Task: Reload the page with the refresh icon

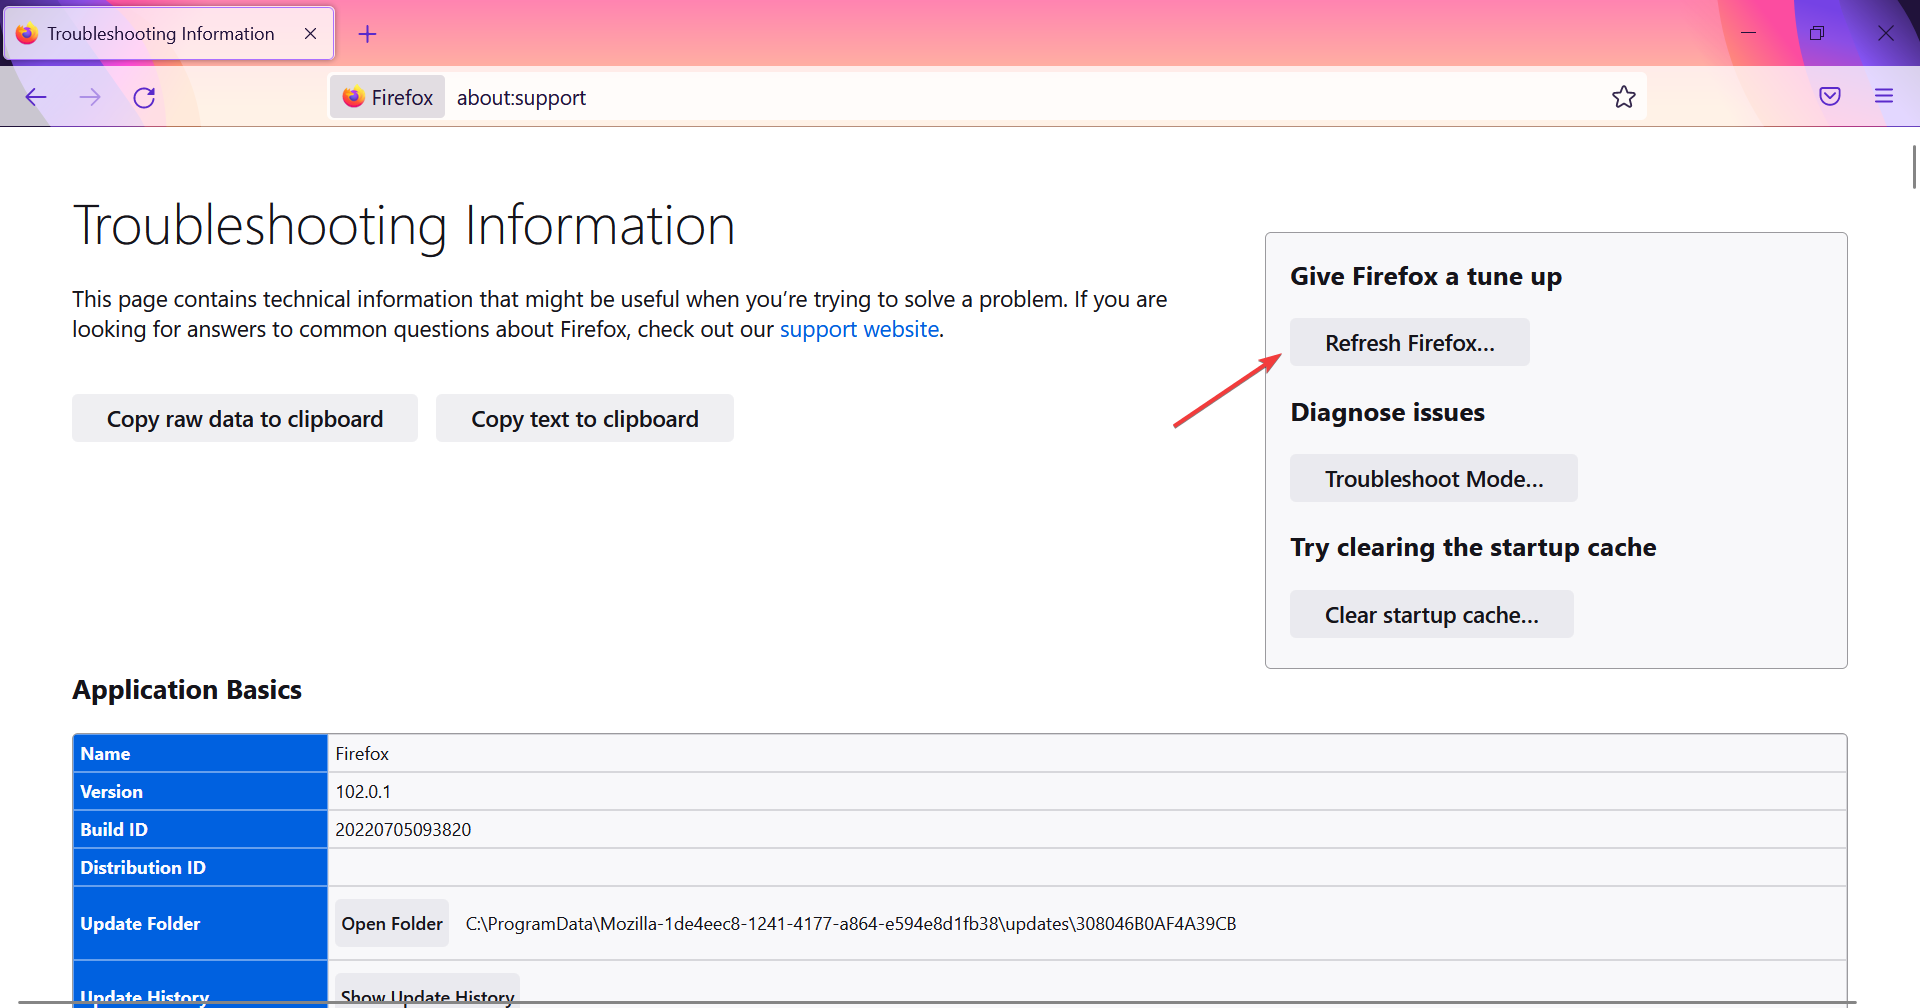Action: (x=144, y=97)
